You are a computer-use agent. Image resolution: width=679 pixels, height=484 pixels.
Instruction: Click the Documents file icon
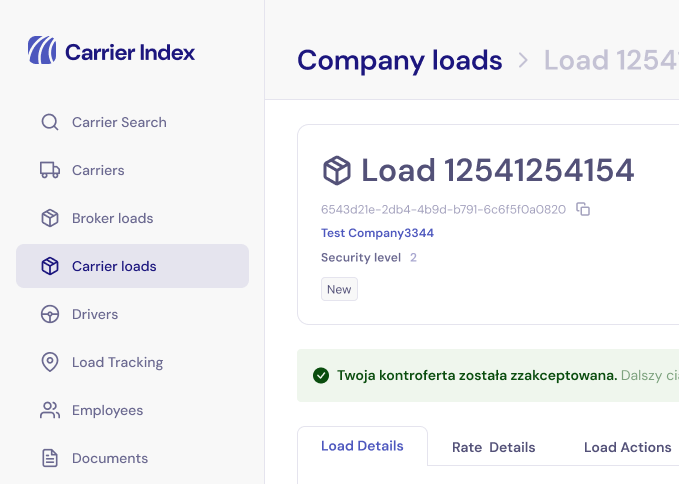tap(50, 458)
